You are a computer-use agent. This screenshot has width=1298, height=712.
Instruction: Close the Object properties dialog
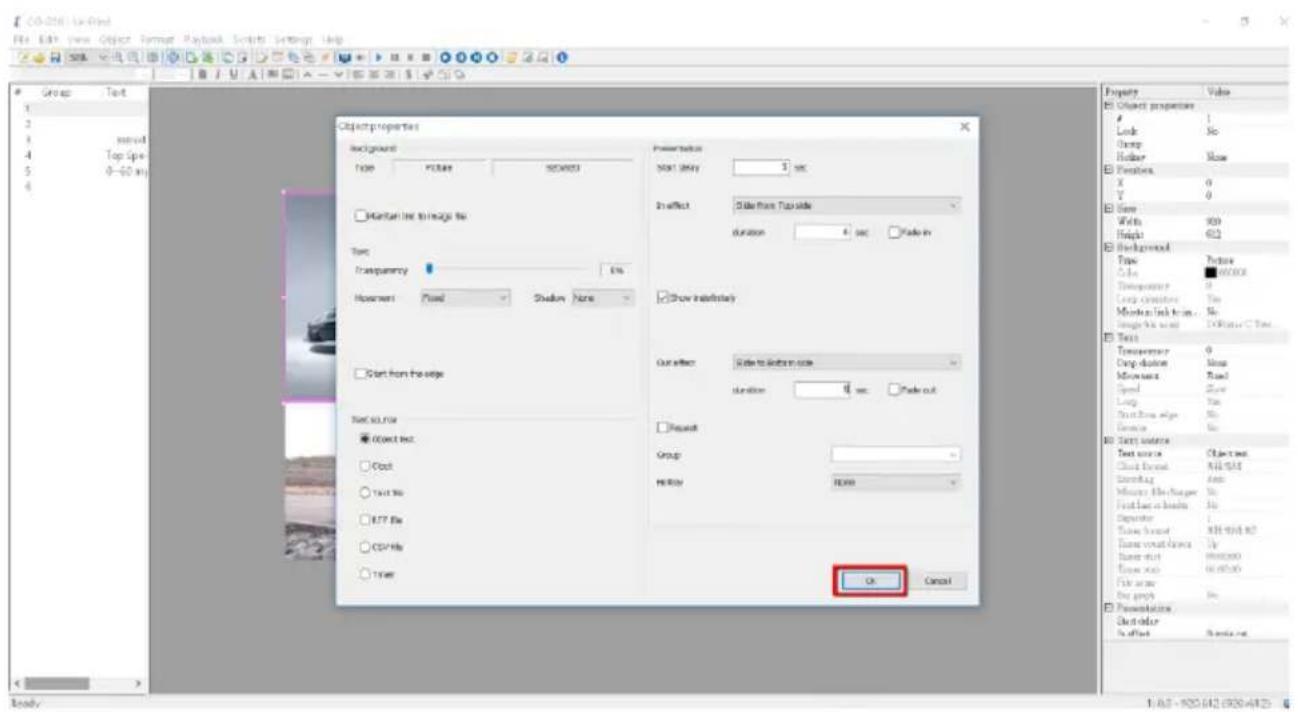[x=965, y=127]
